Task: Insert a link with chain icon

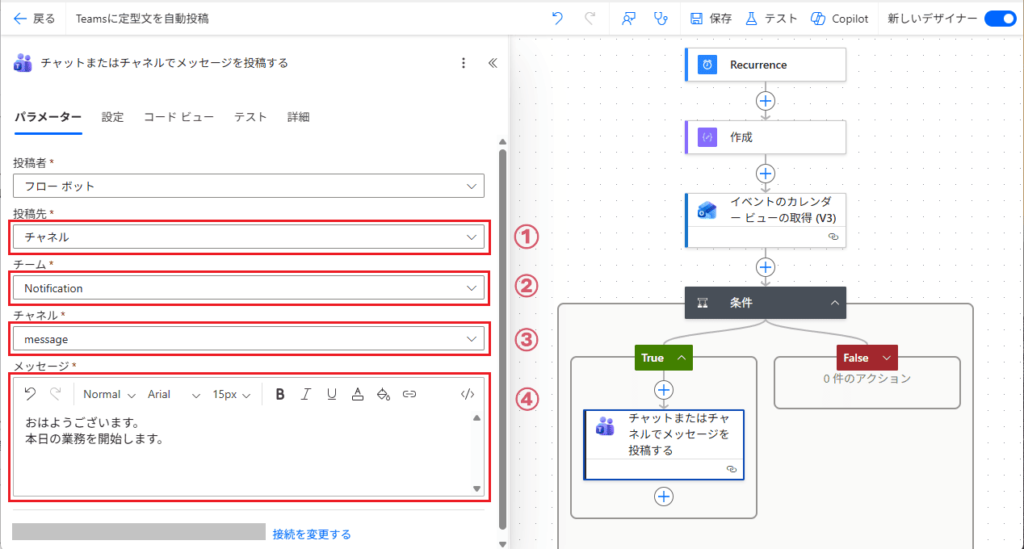Action: click(409, 394)
